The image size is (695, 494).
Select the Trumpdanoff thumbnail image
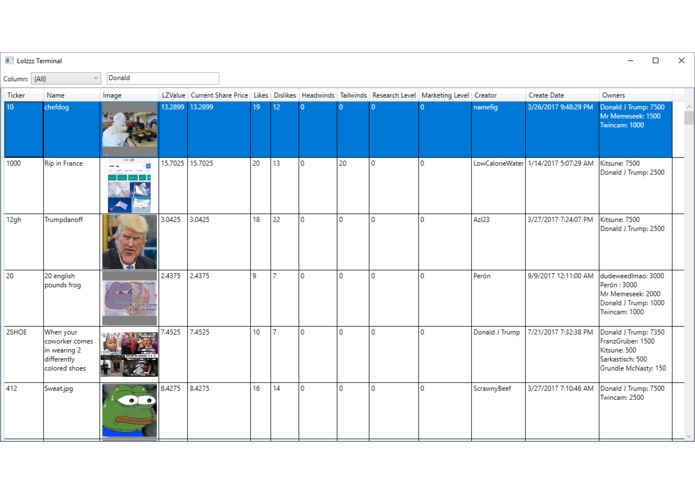[x=129, y=242]
